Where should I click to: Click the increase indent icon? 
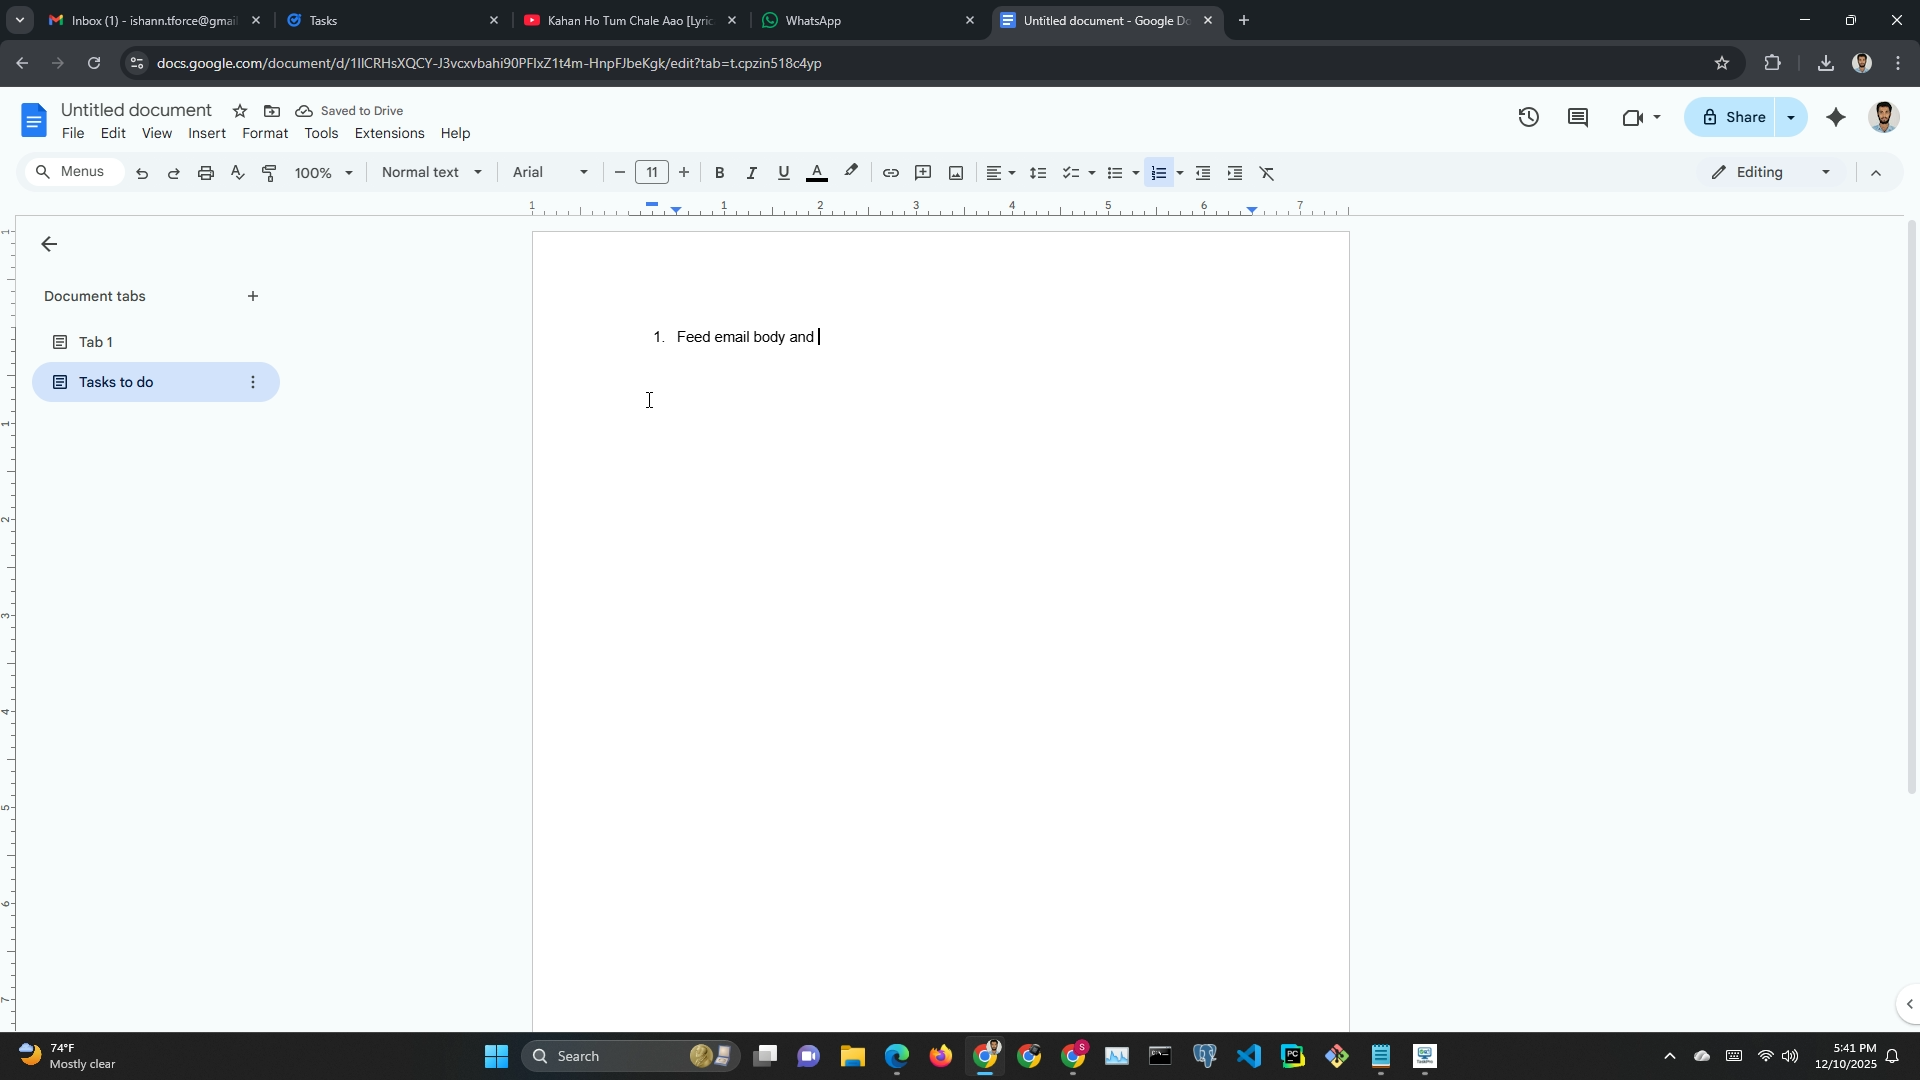(1235, 173)
